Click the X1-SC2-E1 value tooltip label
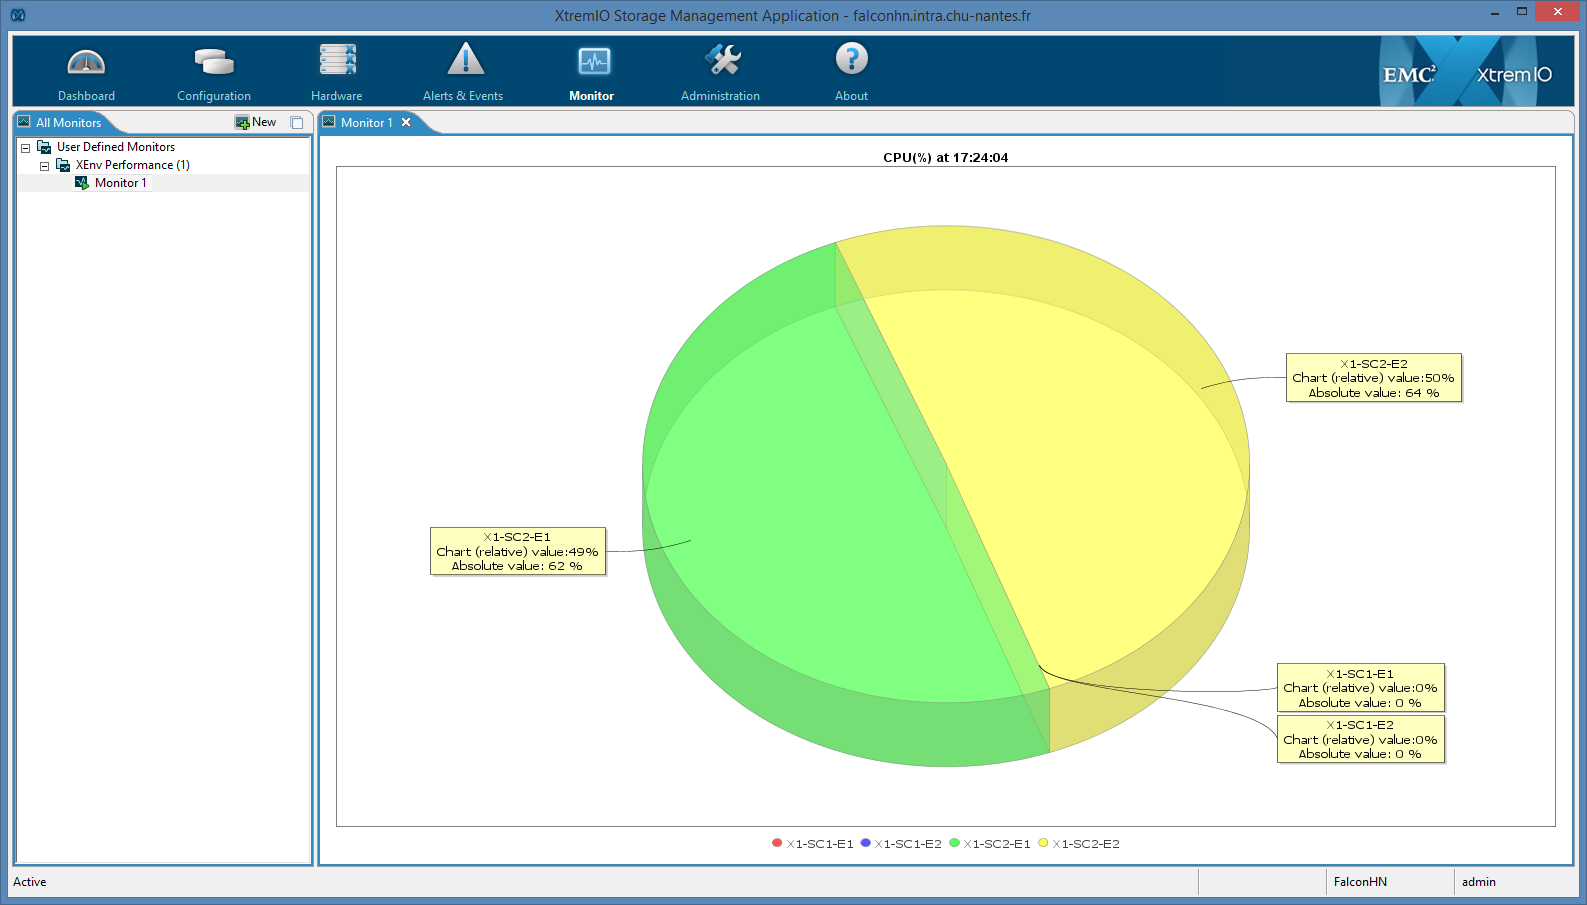Image resolution: width=1587 pixels, height=905 pixels. tap(517, 551)
